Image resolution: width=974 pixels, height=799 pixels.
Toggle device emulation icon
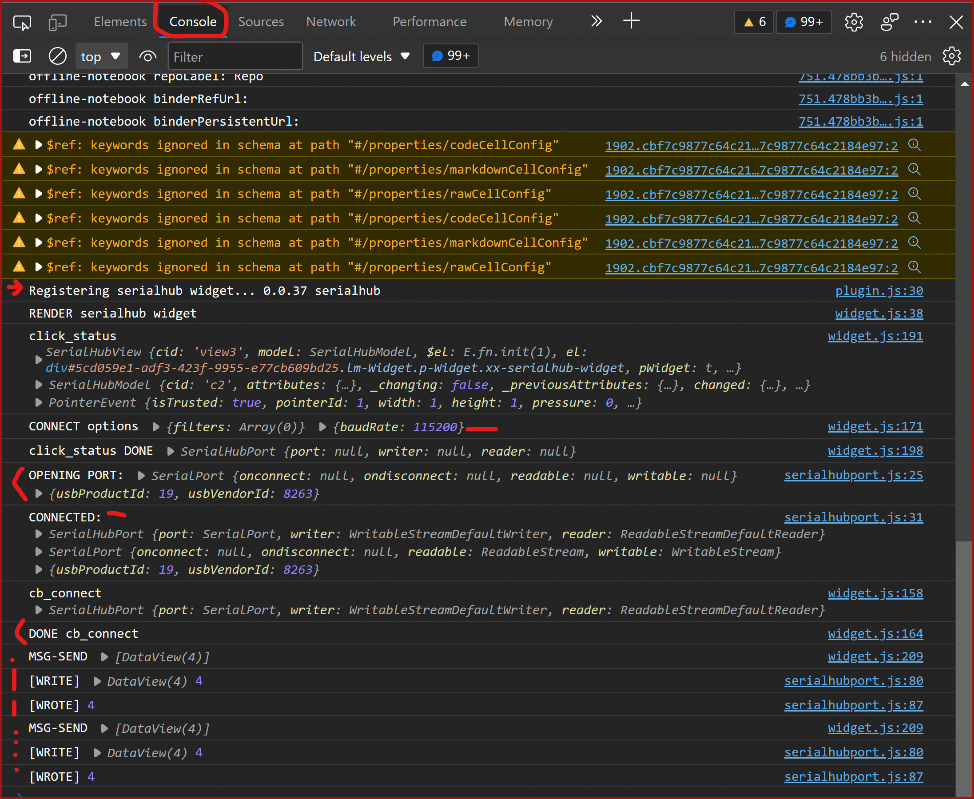[57, 22]
